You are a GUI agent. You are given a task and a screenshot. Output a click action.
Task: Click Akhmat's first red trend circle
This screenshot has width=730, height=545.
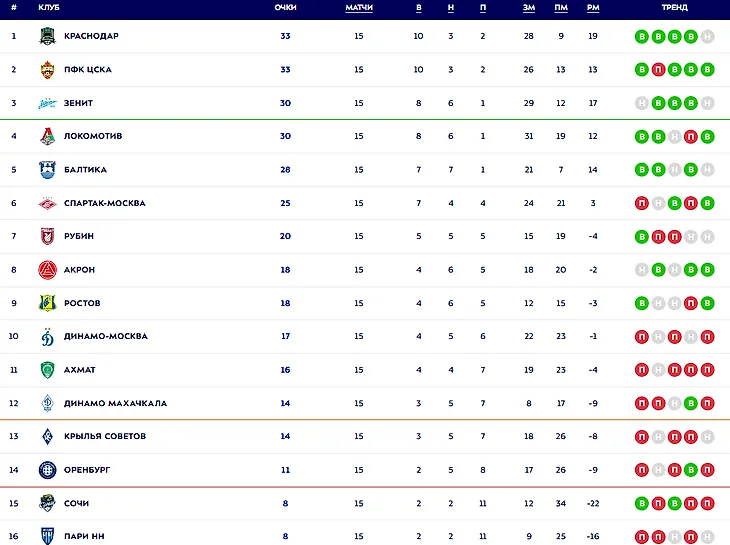[642, 370]
